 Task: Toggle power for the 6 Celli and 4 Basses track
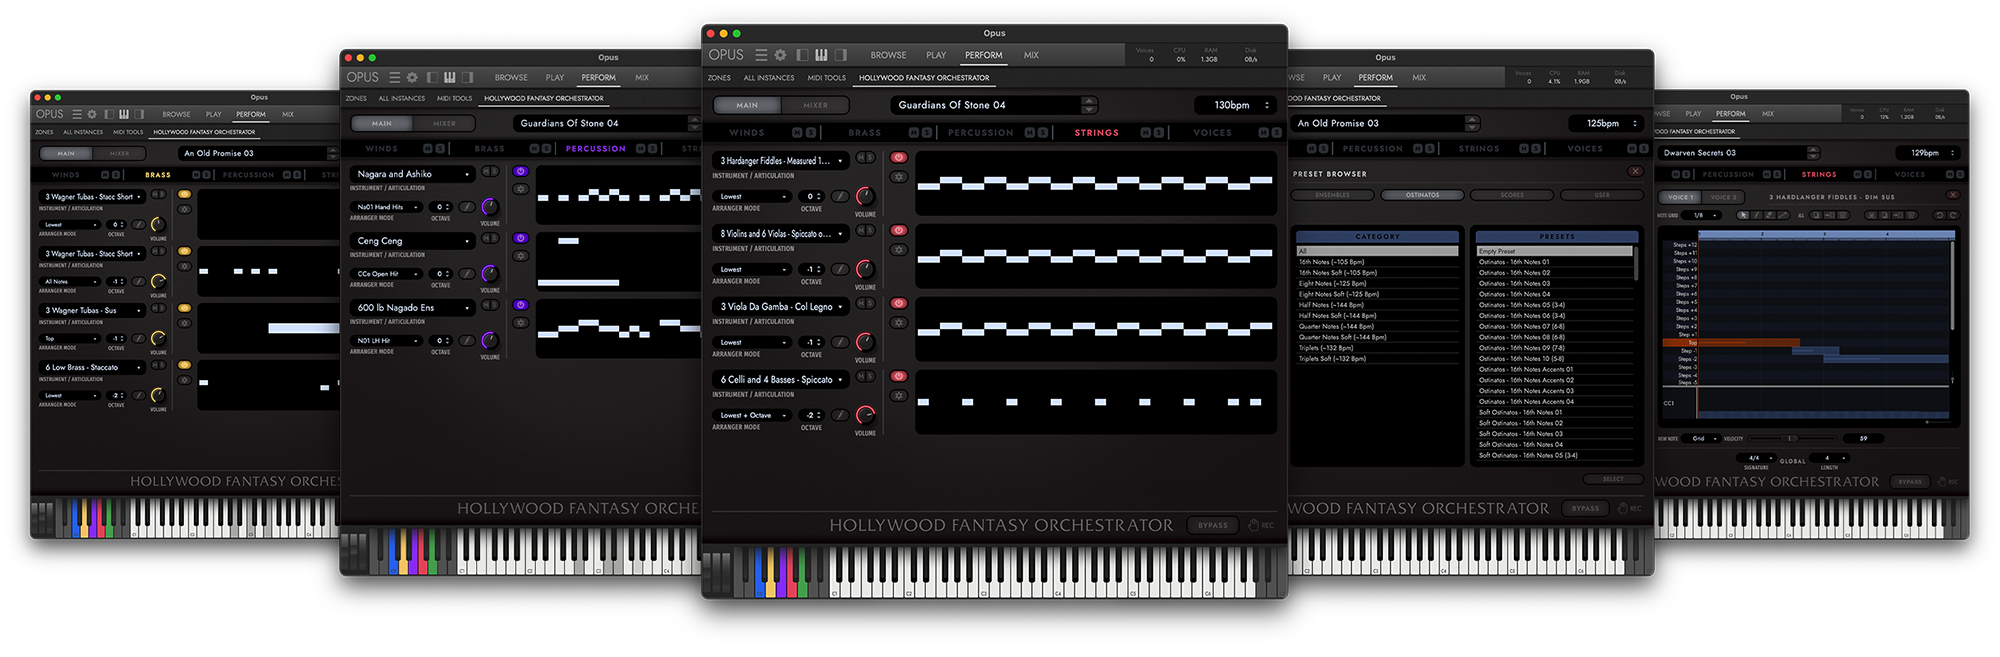[x=899, y=377]
